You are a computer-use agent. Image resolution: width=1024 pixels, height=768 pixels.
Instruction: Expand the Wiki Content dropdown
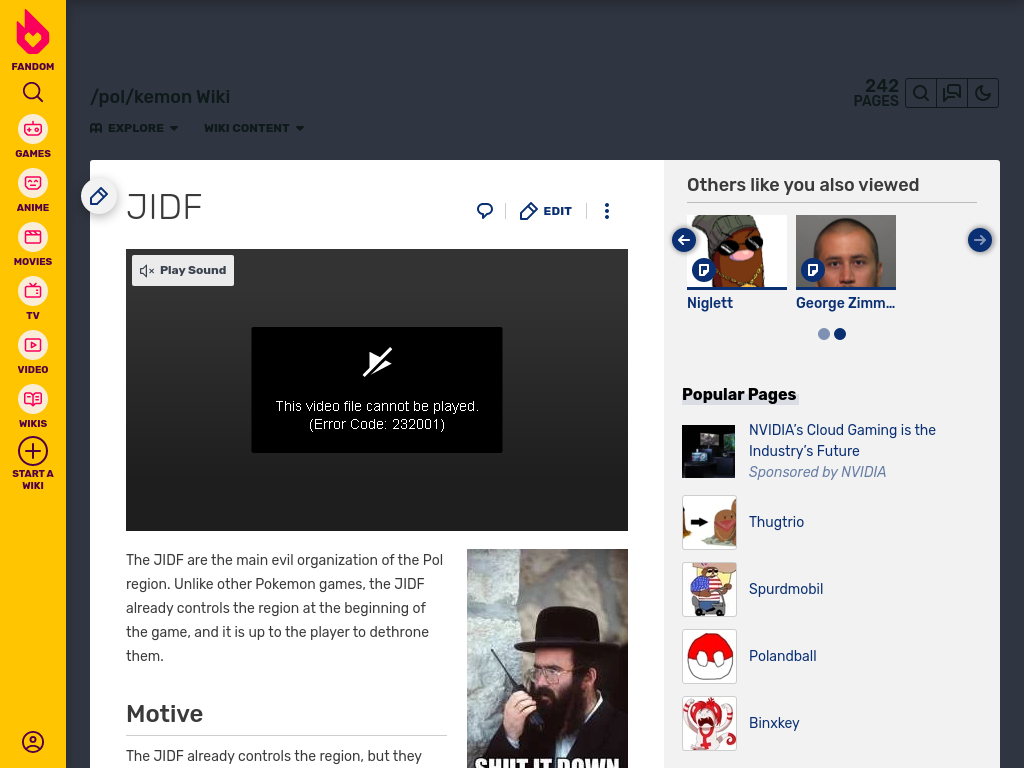(254, 128)
